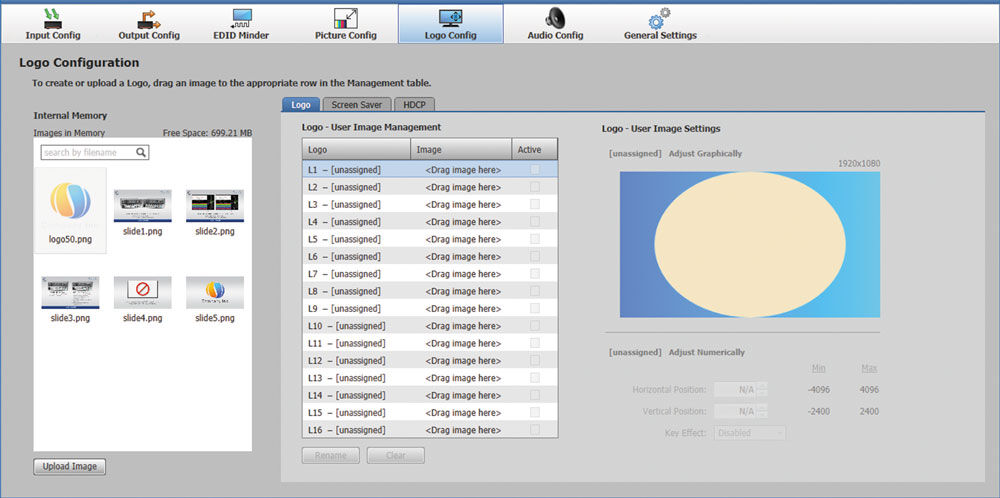The width and height of the screenshot is (1000, 498).
Task: Open the Output Config section
Action: pyautogui.click(x=148, y=23)
